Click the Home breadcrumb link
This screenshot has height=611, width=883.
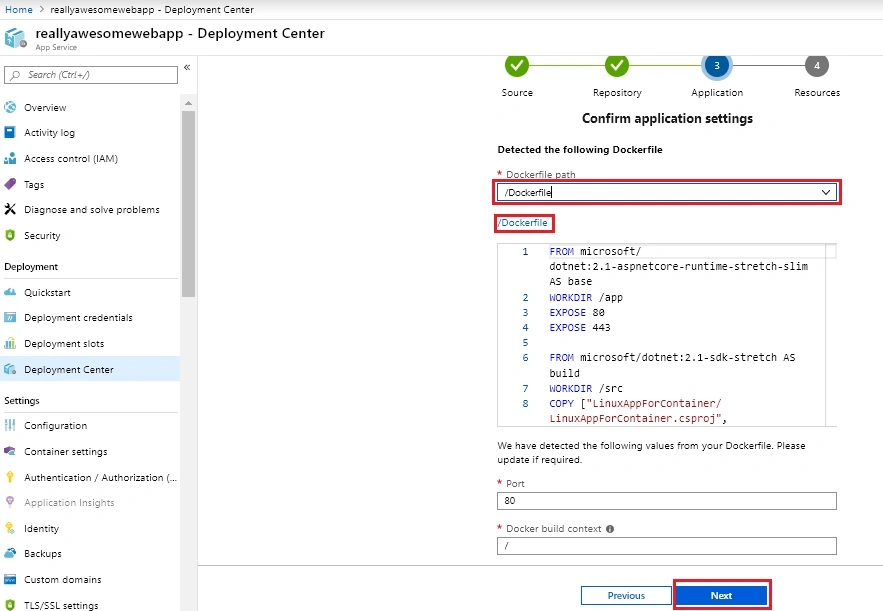pos(19,10)
